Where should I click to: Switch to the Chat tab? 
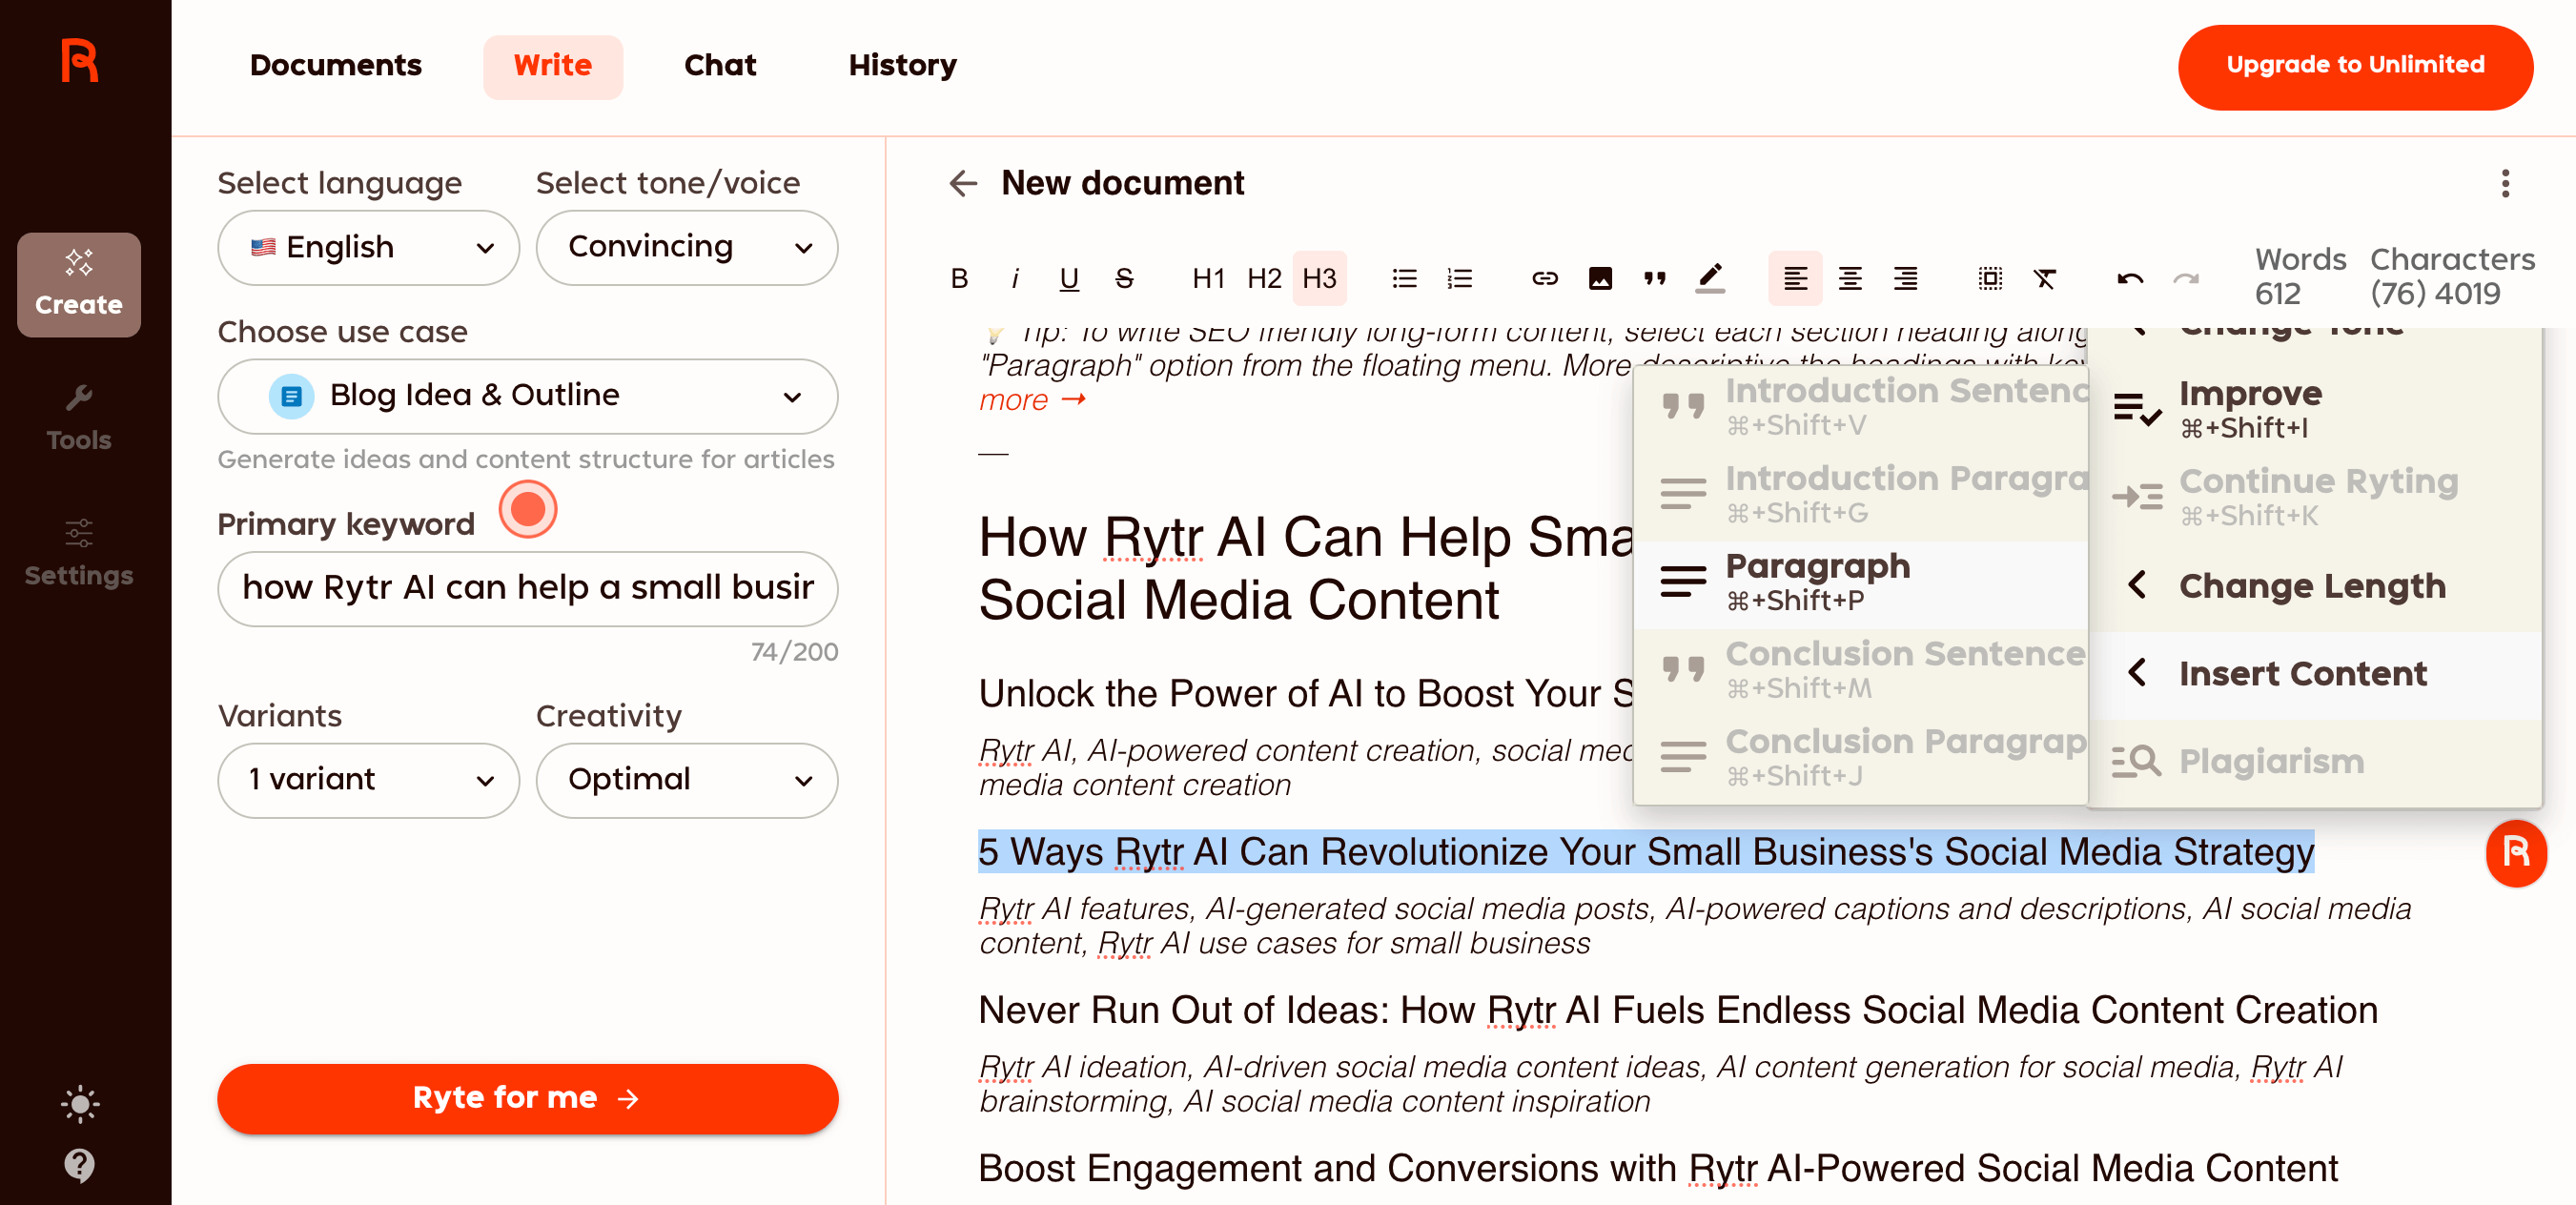pos(720,66)
